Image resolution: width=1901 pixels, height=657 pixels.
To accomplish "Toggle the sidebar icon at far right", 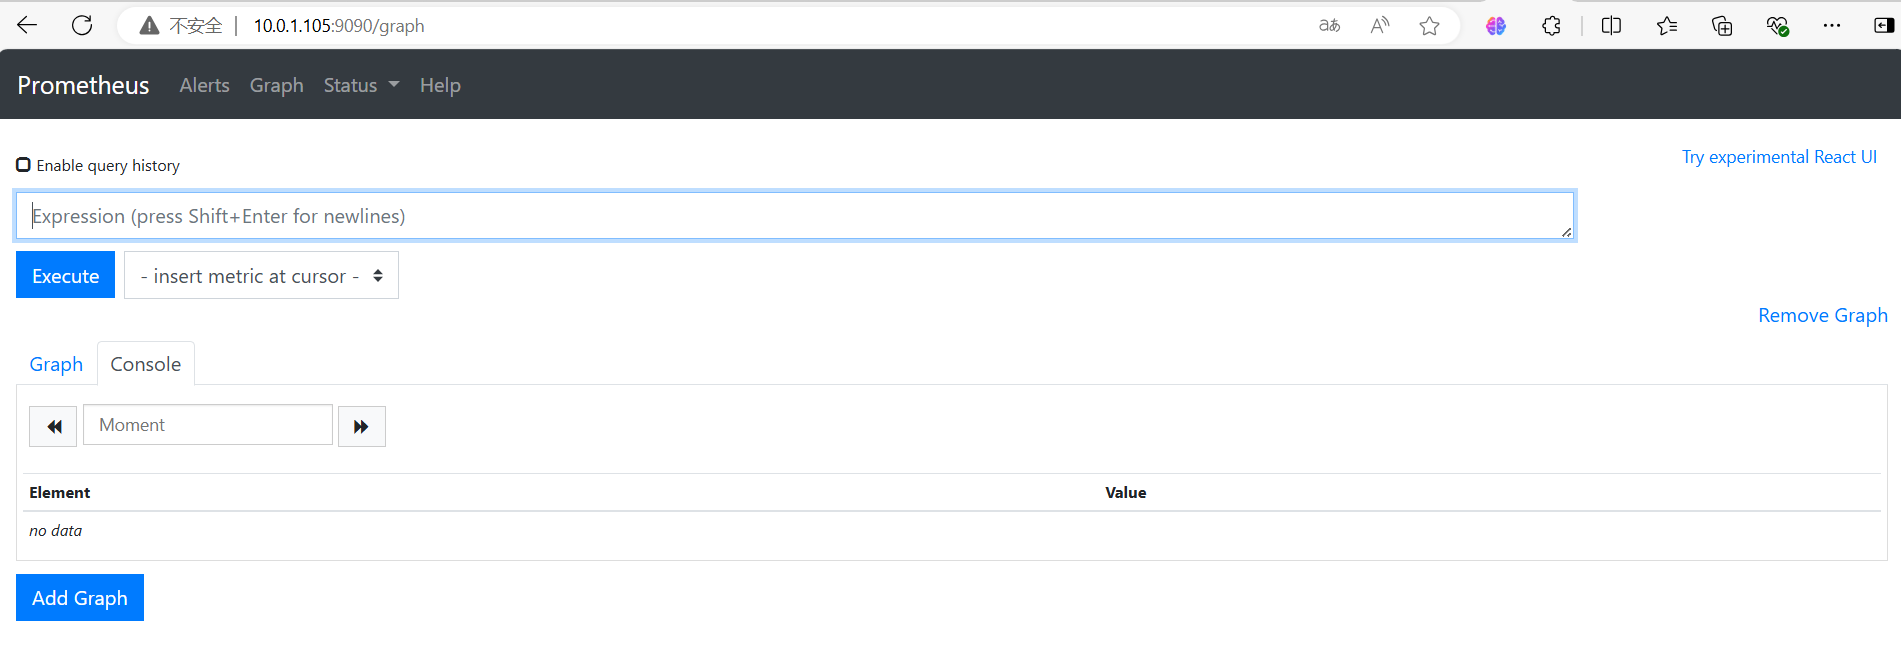I will [x=1884, y=26].
